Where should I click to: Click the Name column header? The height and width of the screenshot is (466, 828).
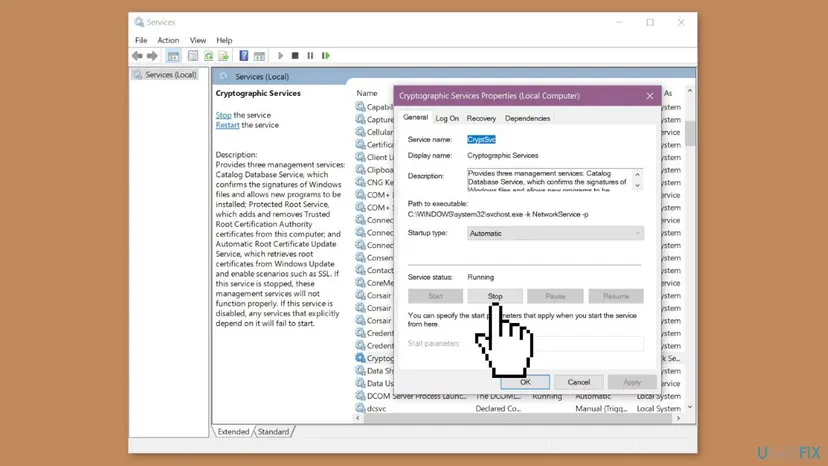(367, 93)
